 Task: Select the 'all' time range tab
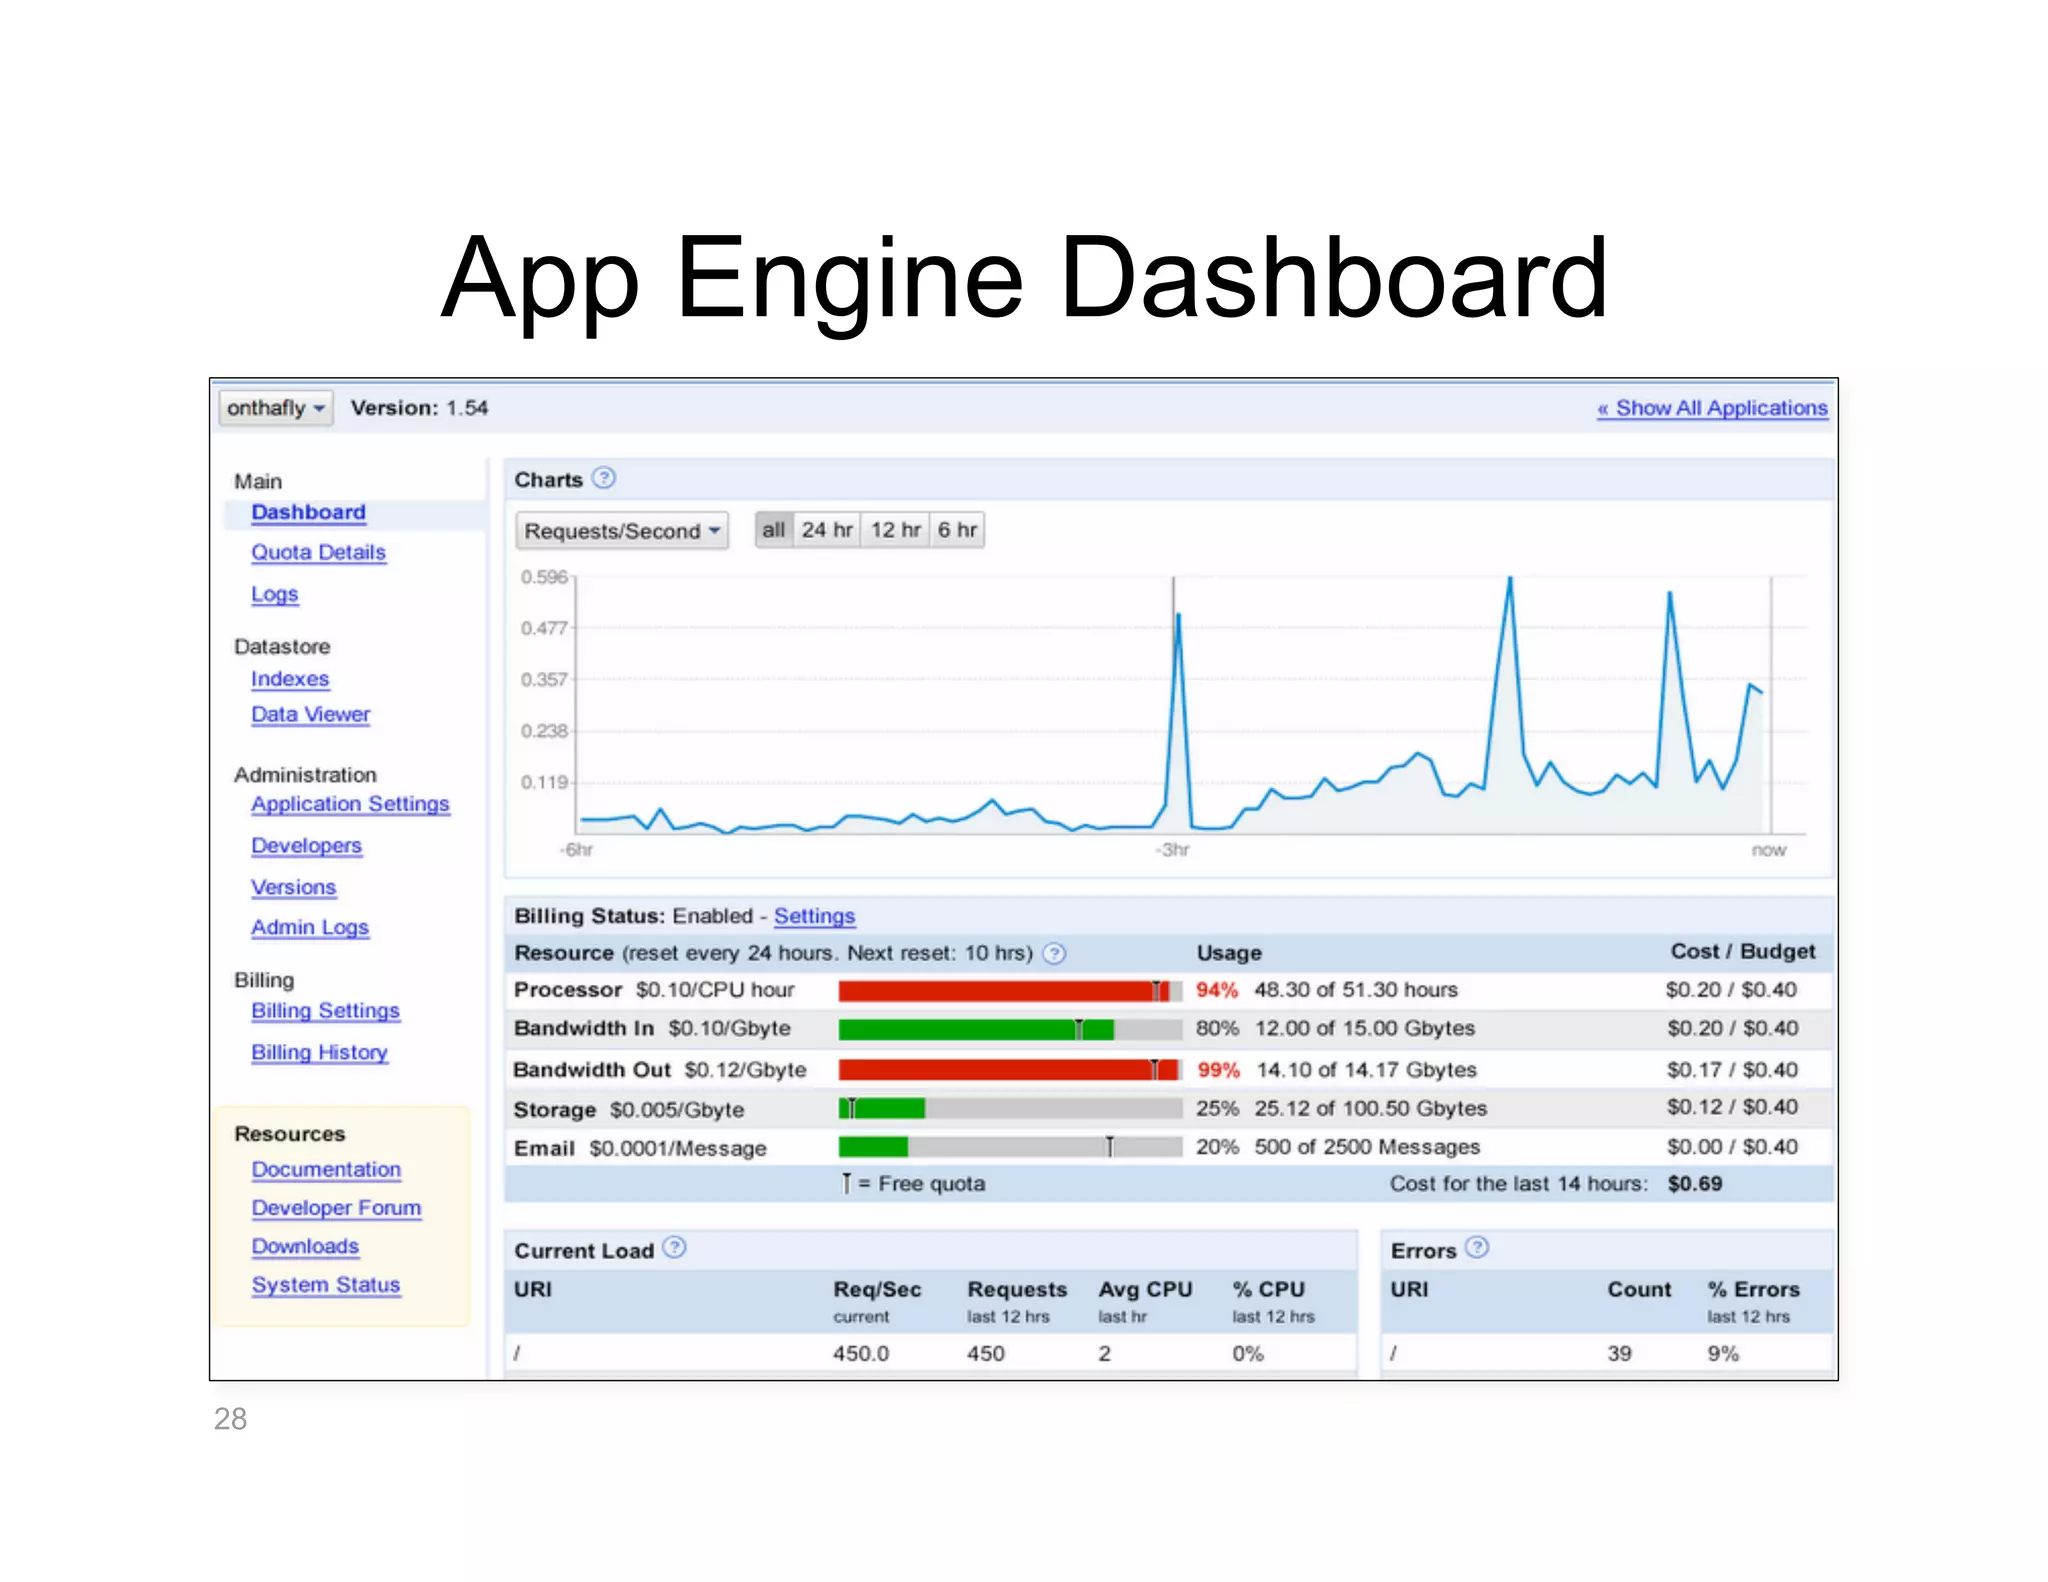coord(773,530)
